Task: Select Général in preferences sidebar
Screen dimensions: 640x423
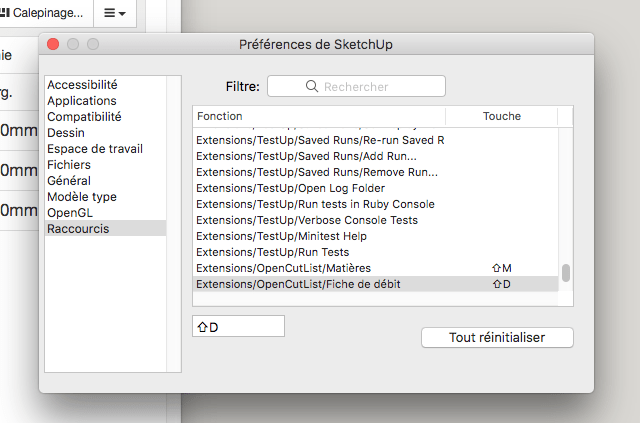Action: [x=105, y=180]
